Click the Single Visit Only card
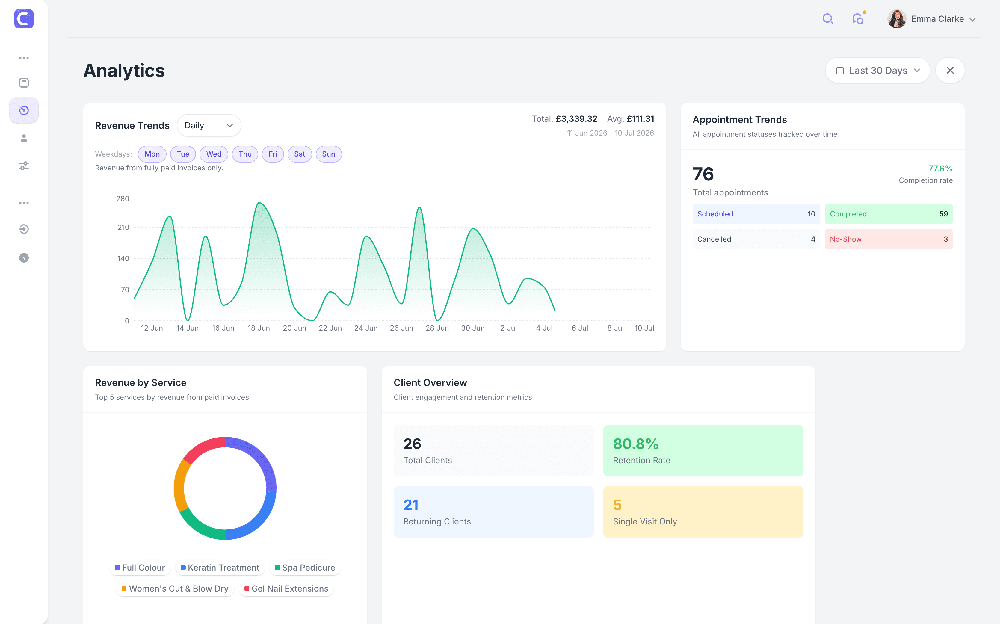Screen dimensions: 1000x624 click(x=703, y=512)
